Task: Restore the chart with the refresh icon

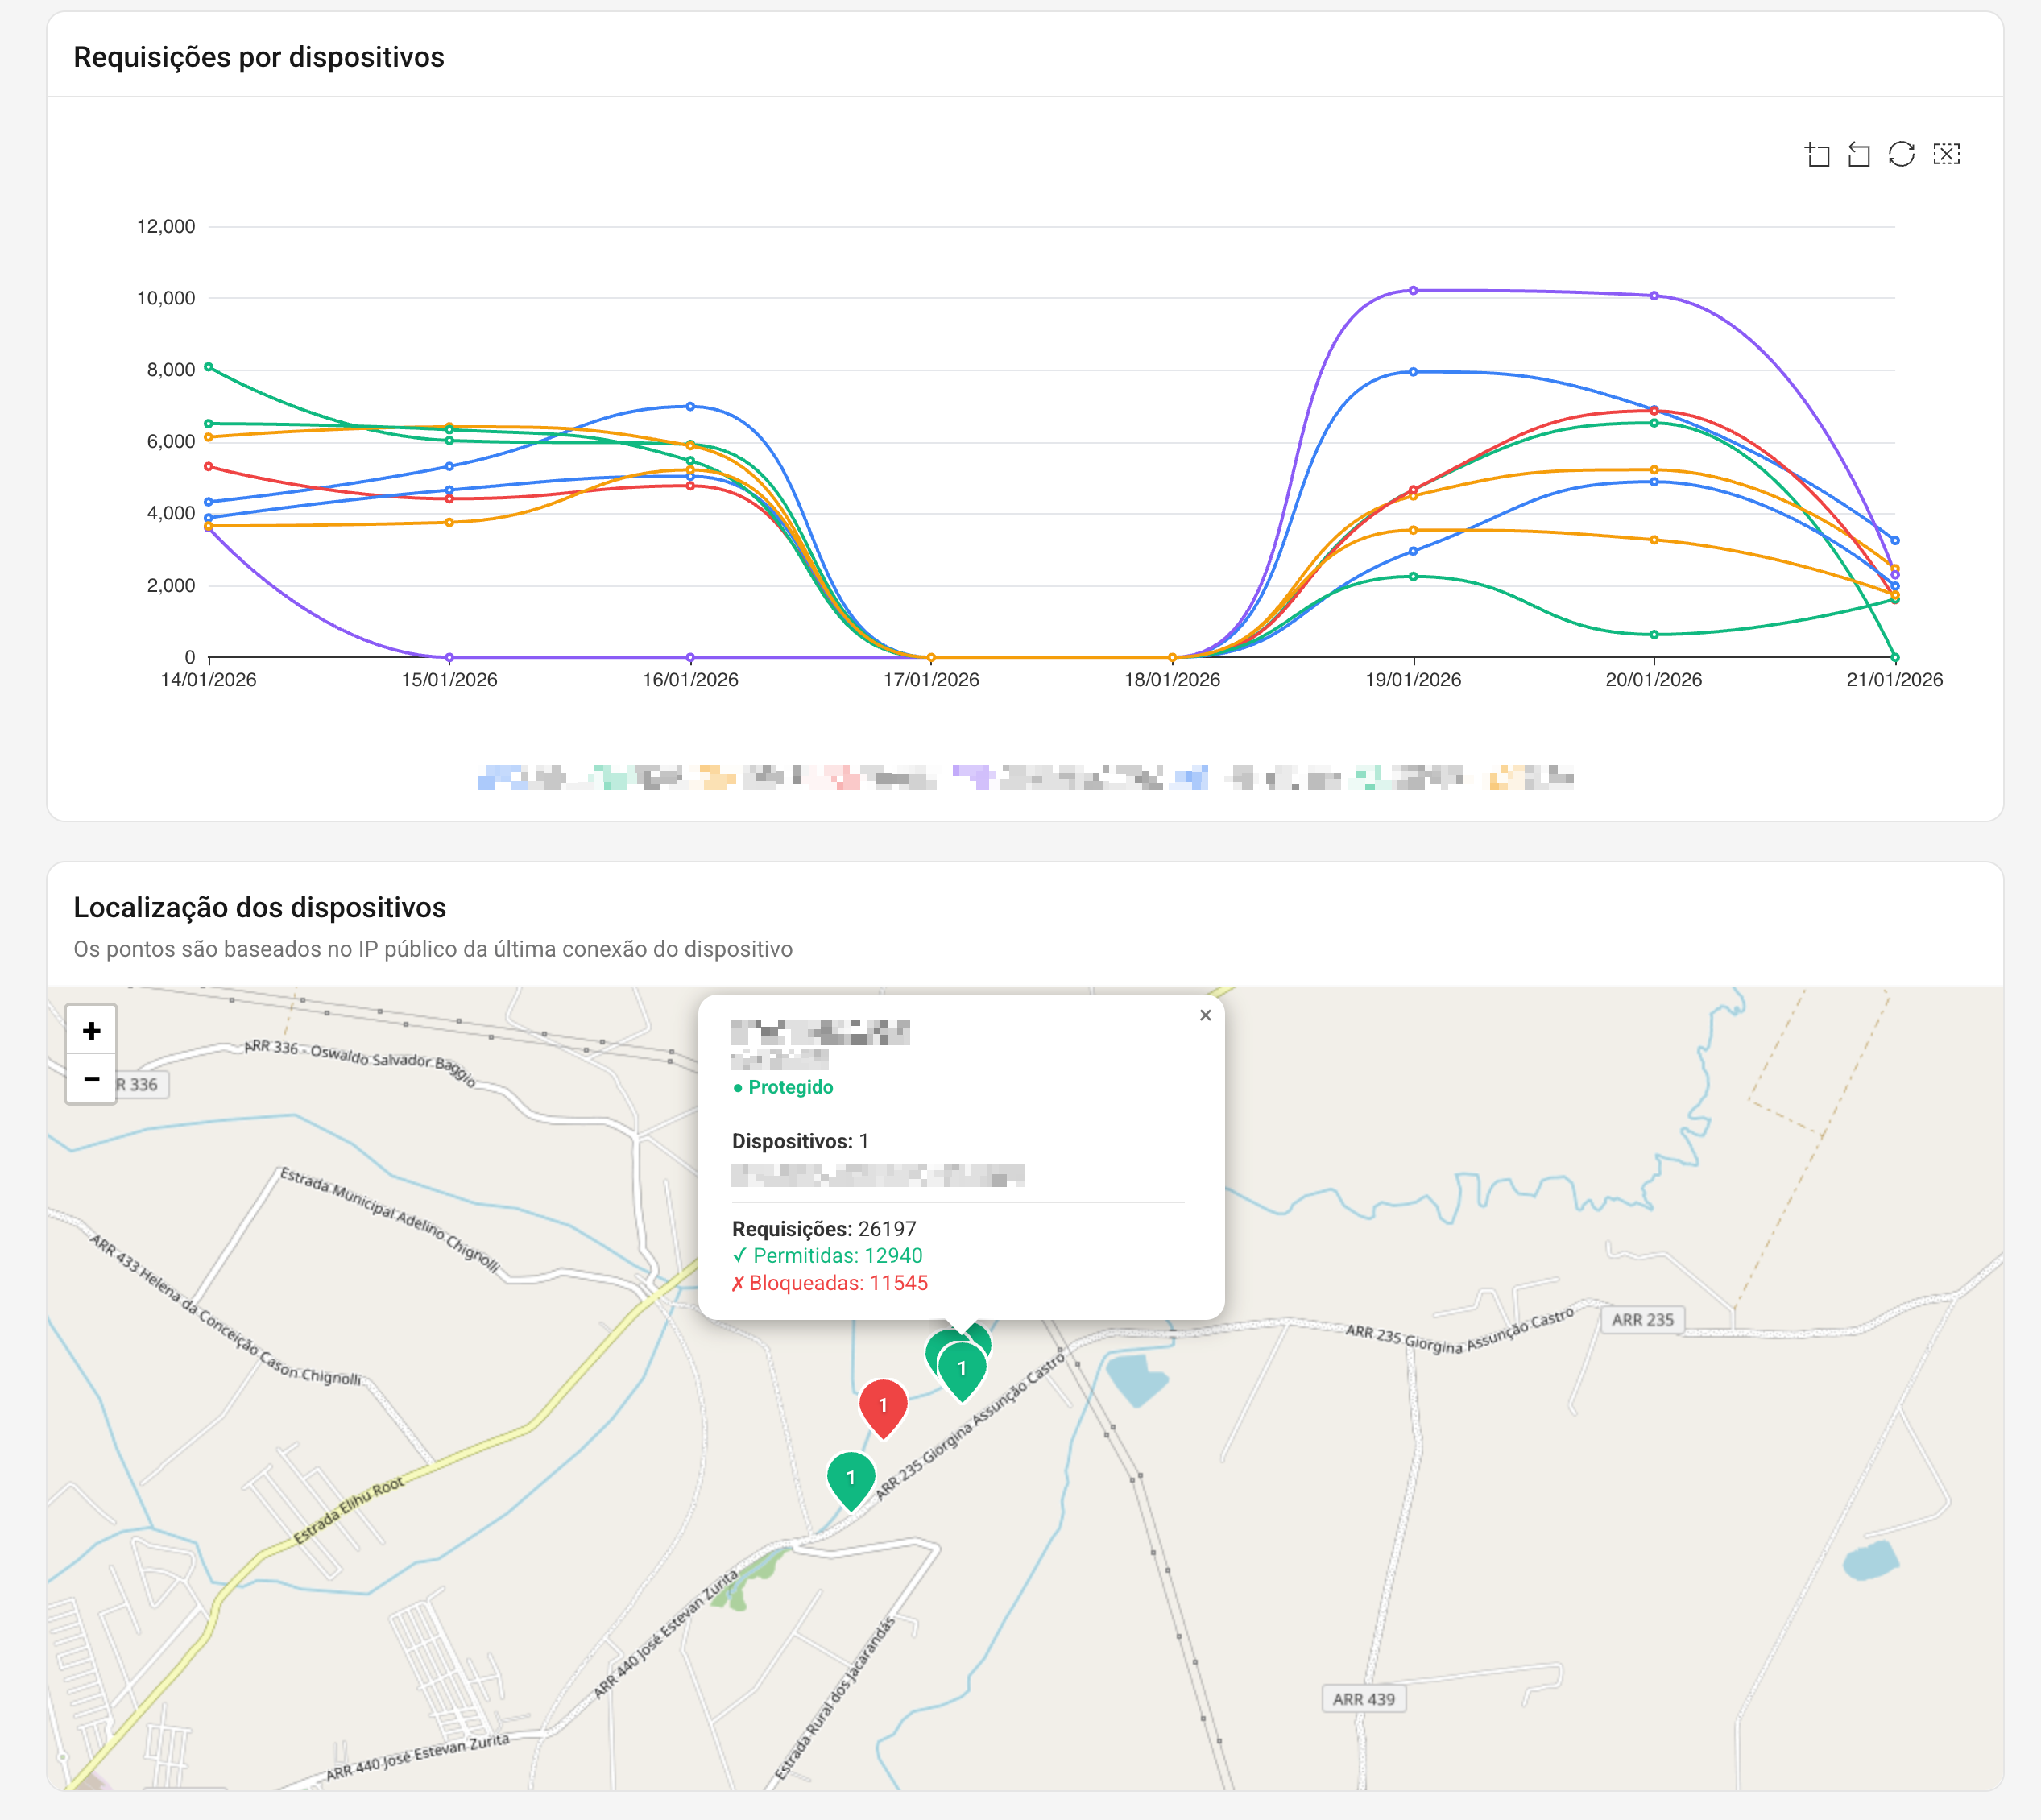Action: point(1901,154)
